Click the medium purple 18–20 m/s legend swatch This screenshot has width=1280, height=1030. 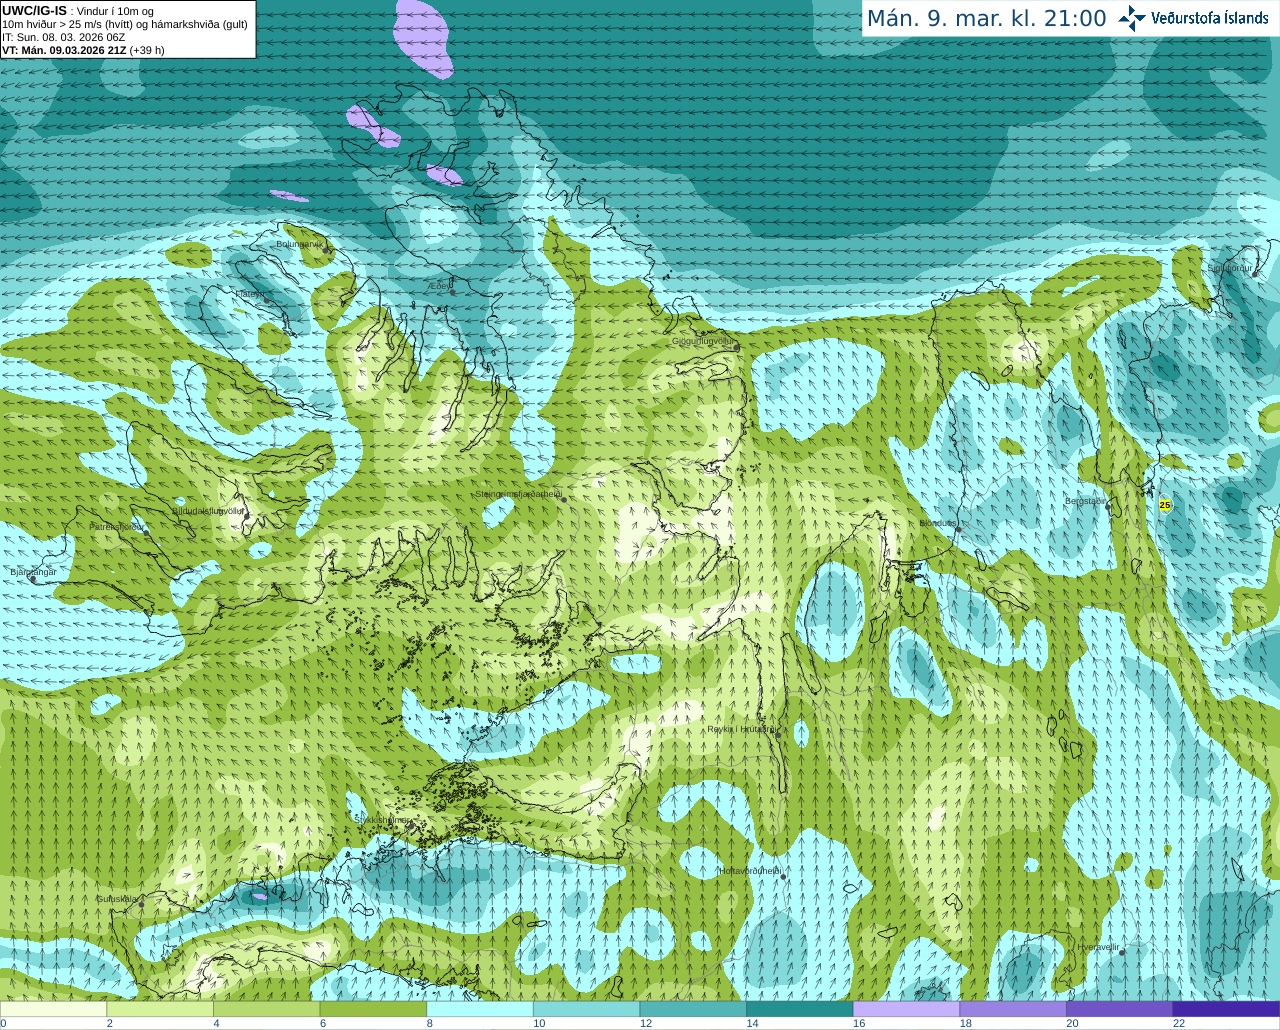click(x=1012, y=1009)
